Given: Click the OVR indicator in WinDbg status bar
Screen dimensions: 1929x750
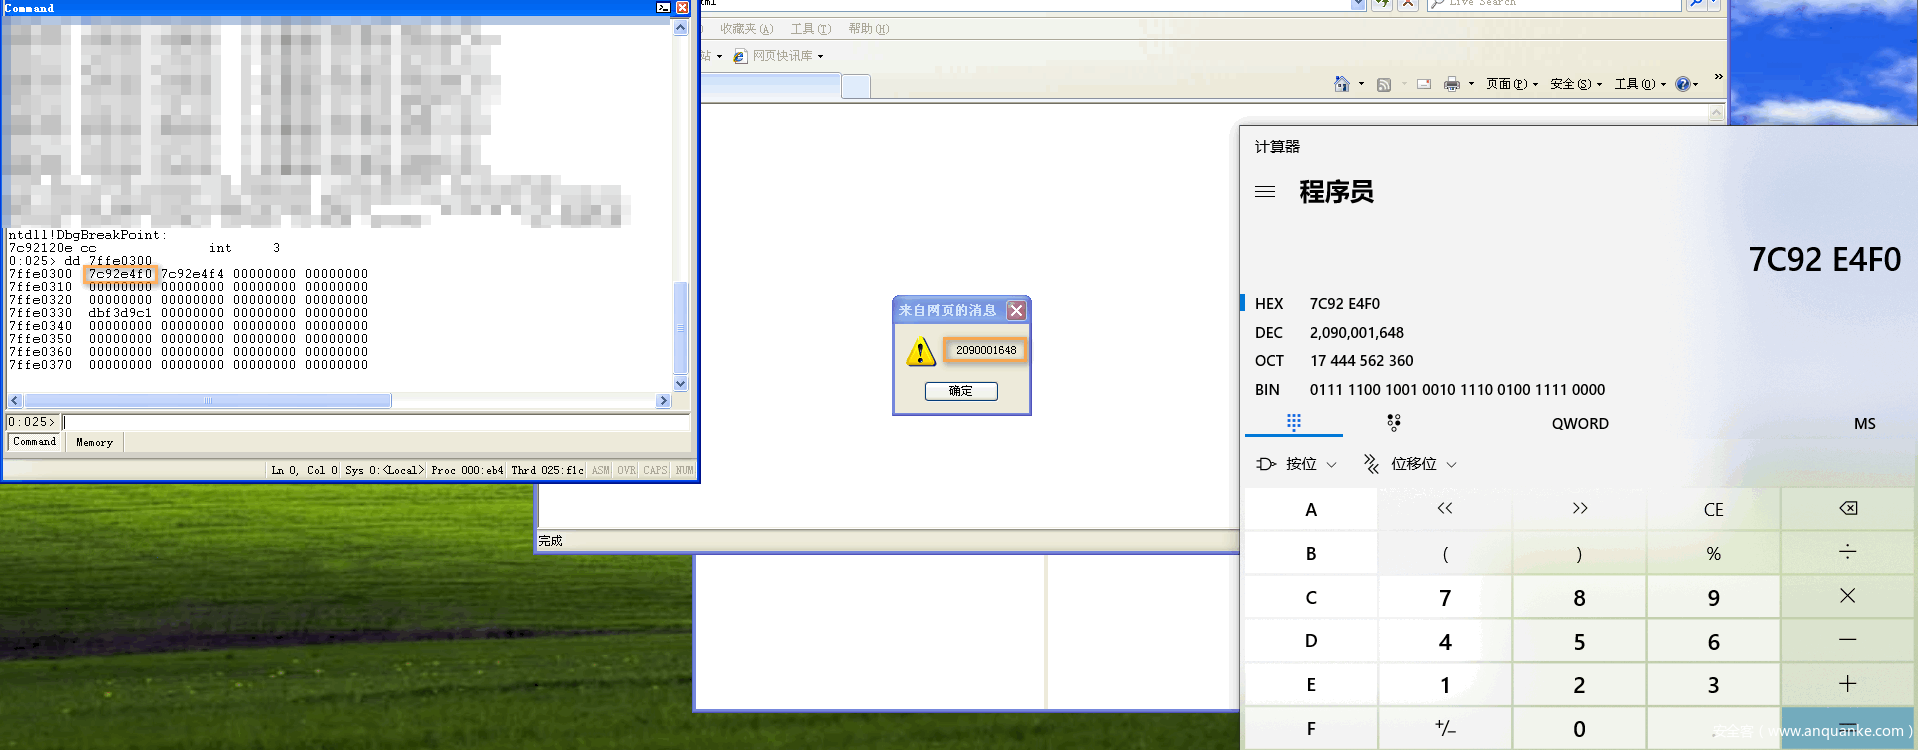Looking at the screenshot, I should 626,470.
